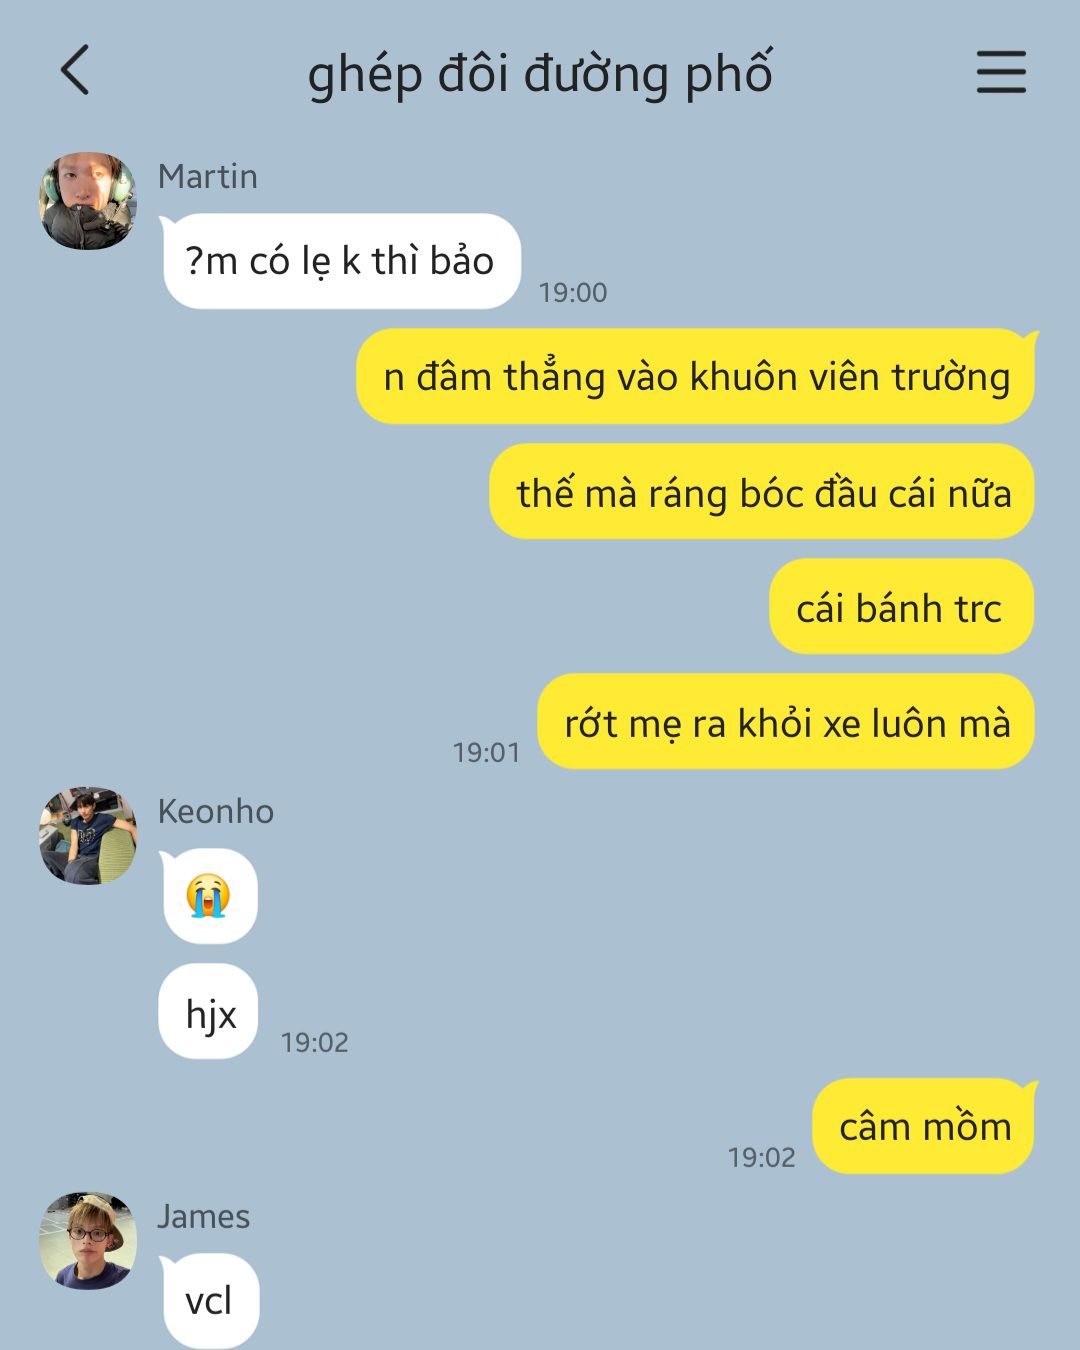The image size is (1080, 1350).
Task: Select bubble 'n đâm thẳng vào khuôn viên trường'
Action: click(696, 377)
